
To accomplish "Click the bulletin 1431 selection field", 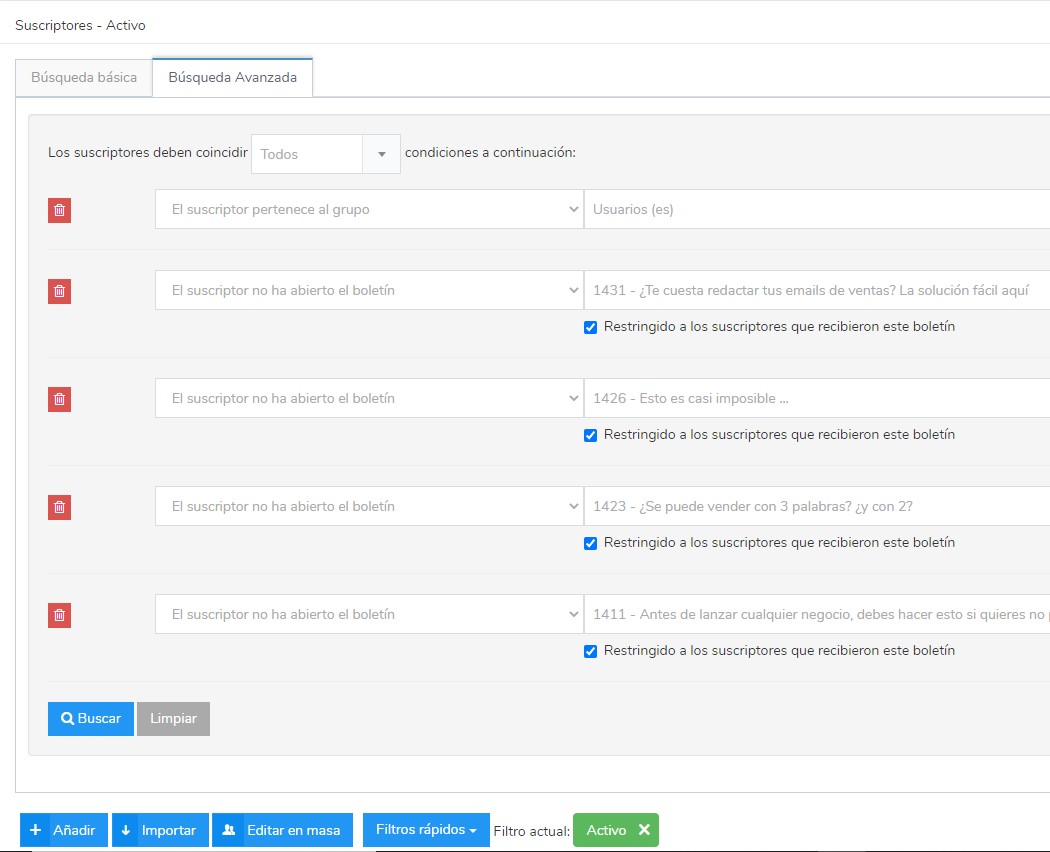I will point(817,290).
